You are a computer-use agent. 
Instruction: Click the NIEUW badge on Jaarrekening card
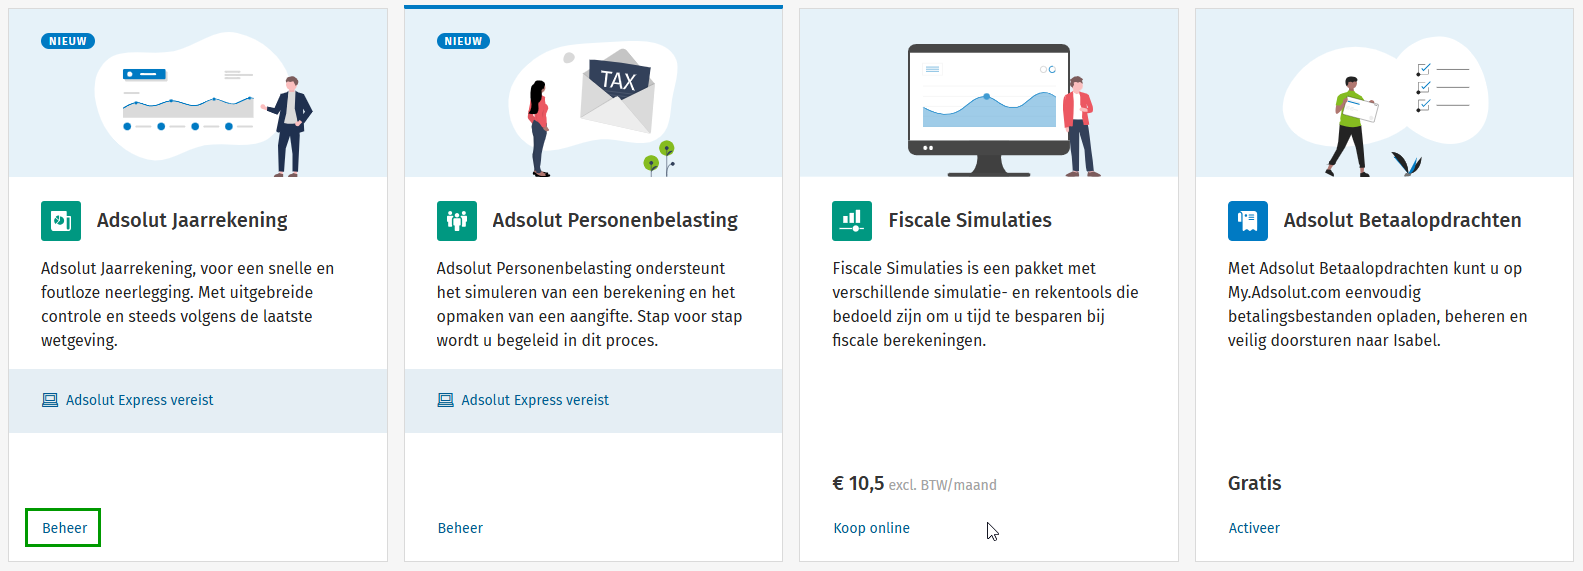(x=68, y=41)
